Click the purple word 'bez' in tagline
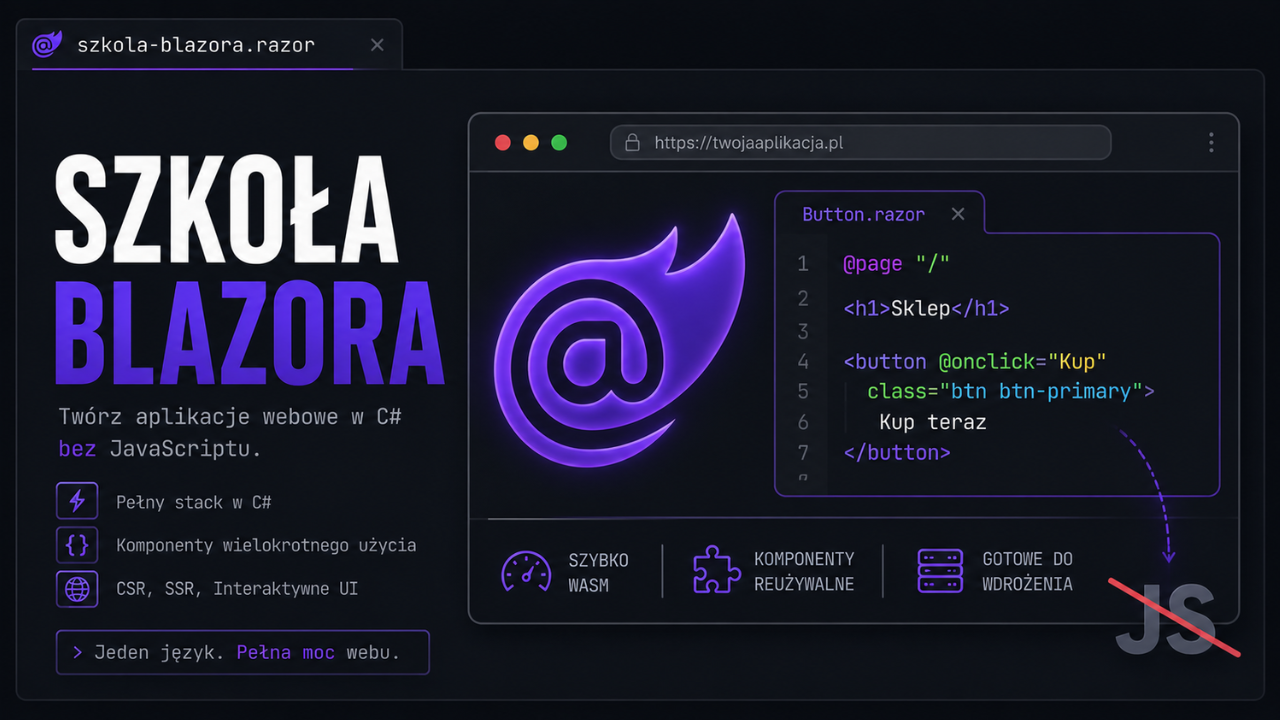The width and height of the screenshot is (1280, 720). [x=77, y=449]
